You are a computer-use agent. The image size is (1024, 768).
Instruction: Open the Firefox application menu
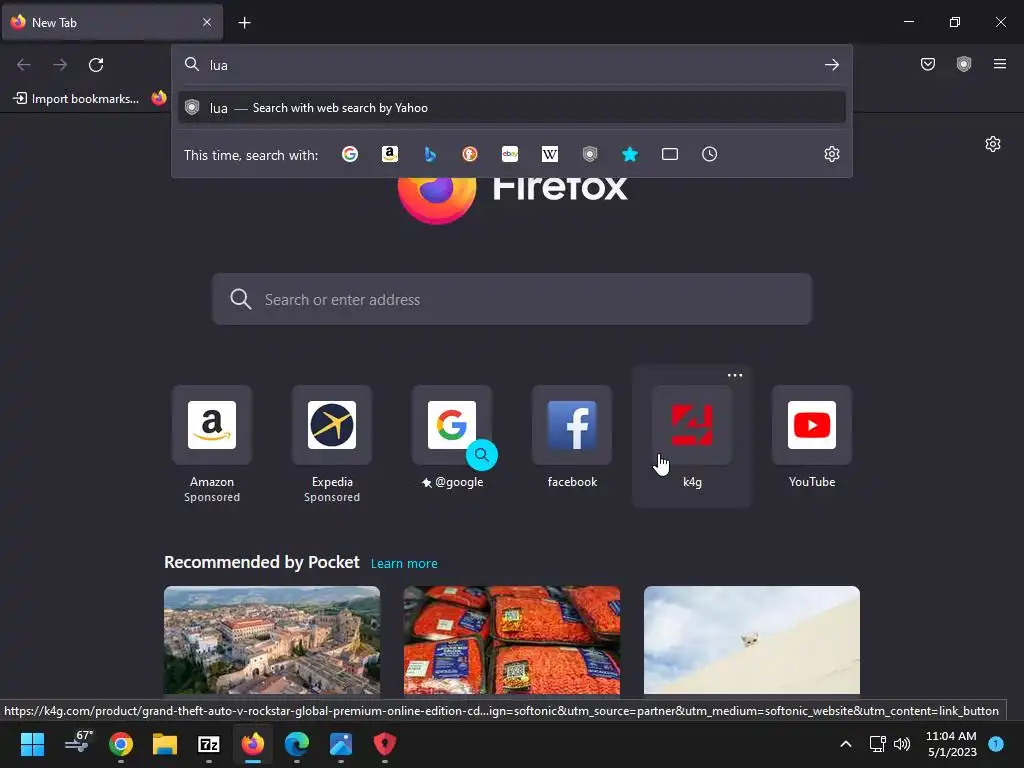(1000, 64)
